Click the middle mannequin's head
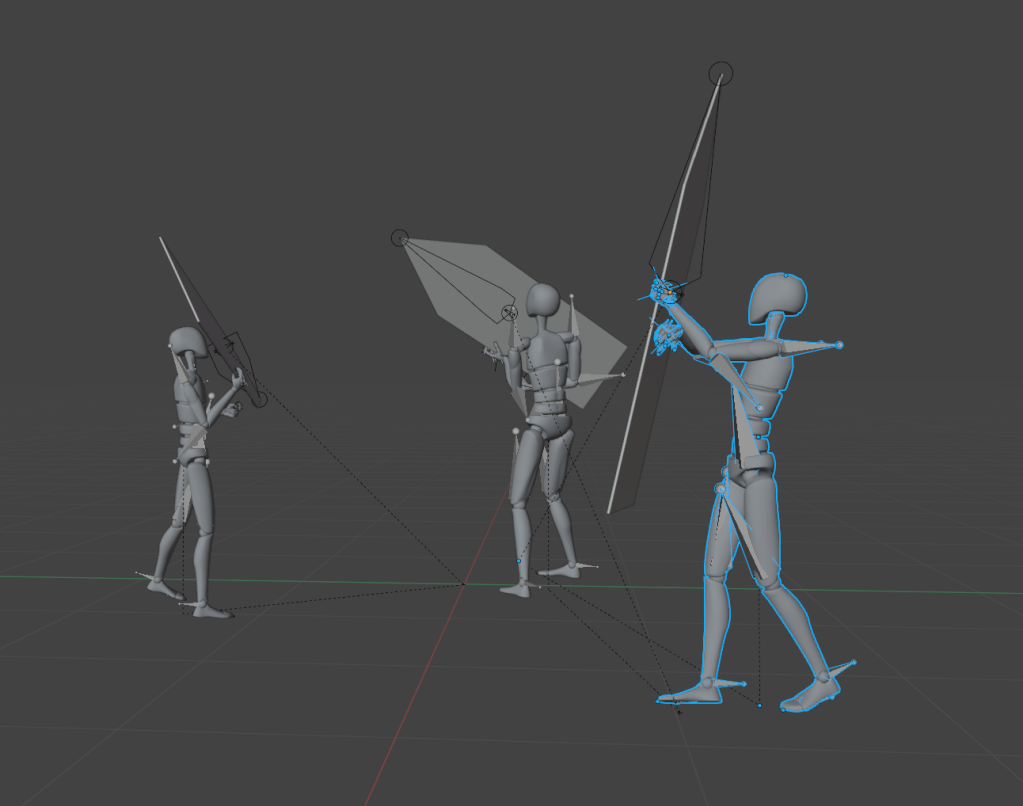This screenshot has height=806, width=1023. pyautogui.click(x=543, y=299)
